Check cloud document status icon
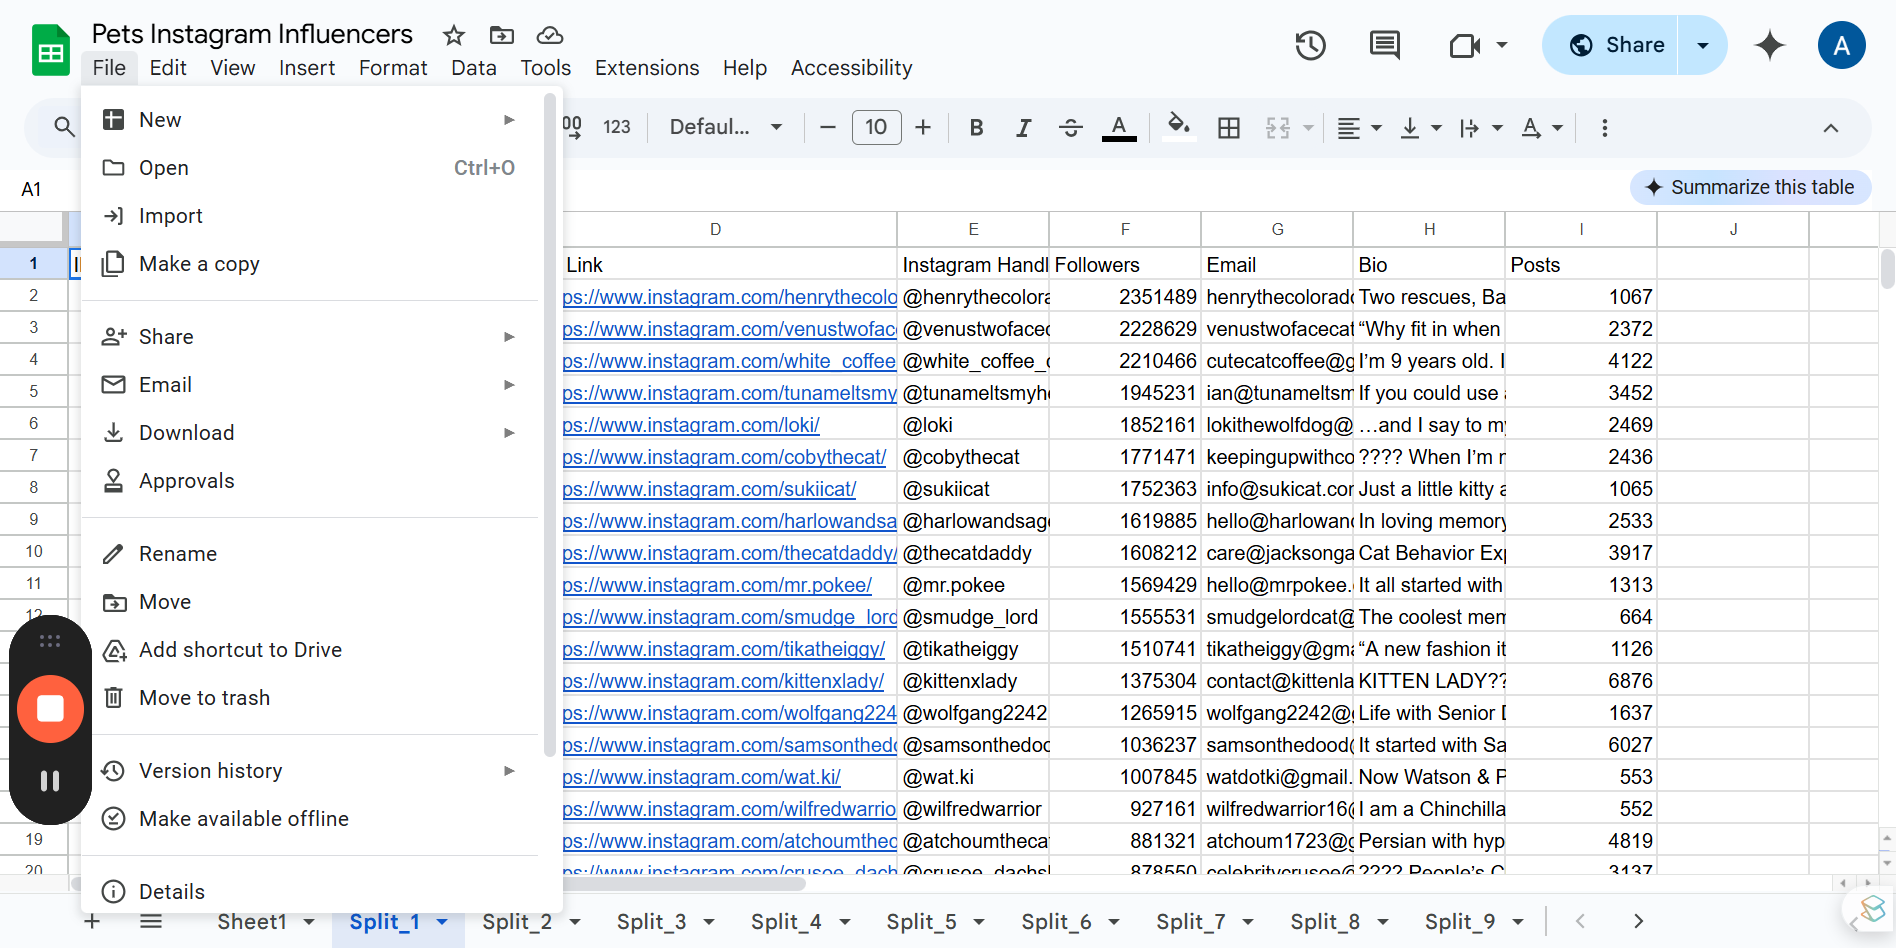Viewport: 1896px width, 948px height. click(550, 36)
